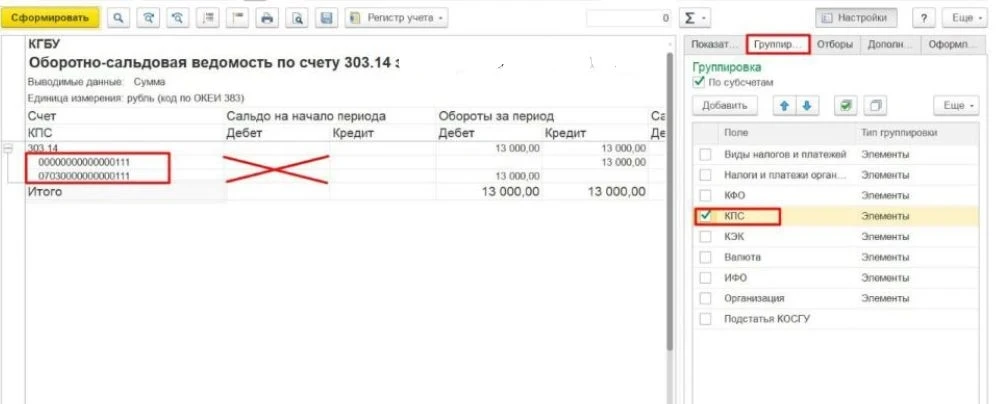The width and height of the screenshot is (1000, 404).
Task: Enable Виды налогов и платежей checkbox
Action: 705,154
